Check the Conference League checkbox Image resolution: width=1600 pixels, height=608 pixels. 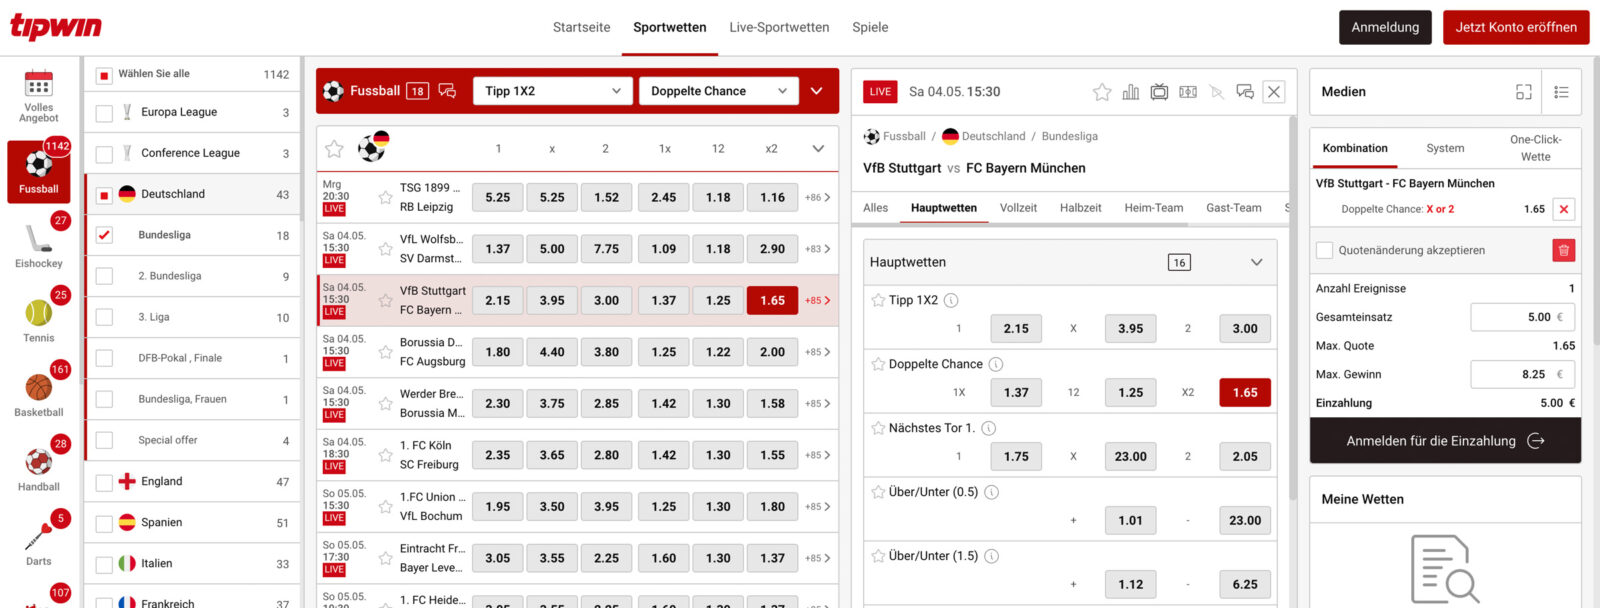(104, 154)
